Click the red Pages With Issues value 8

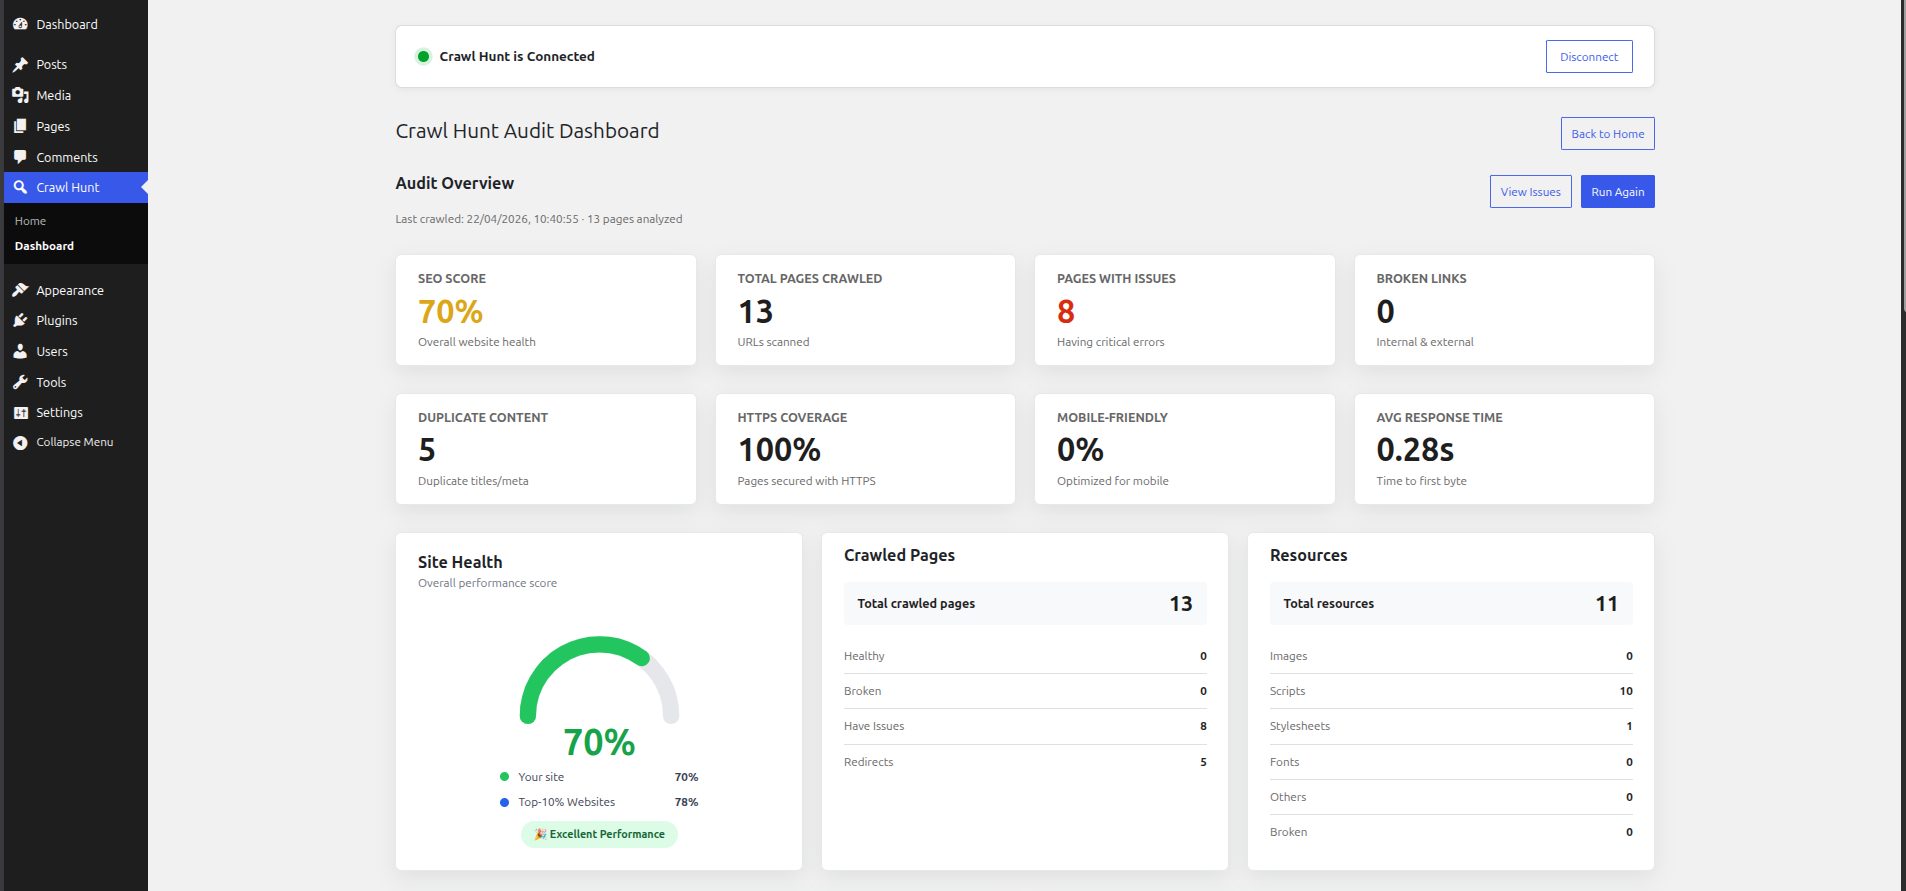[x=1066, y=312]
